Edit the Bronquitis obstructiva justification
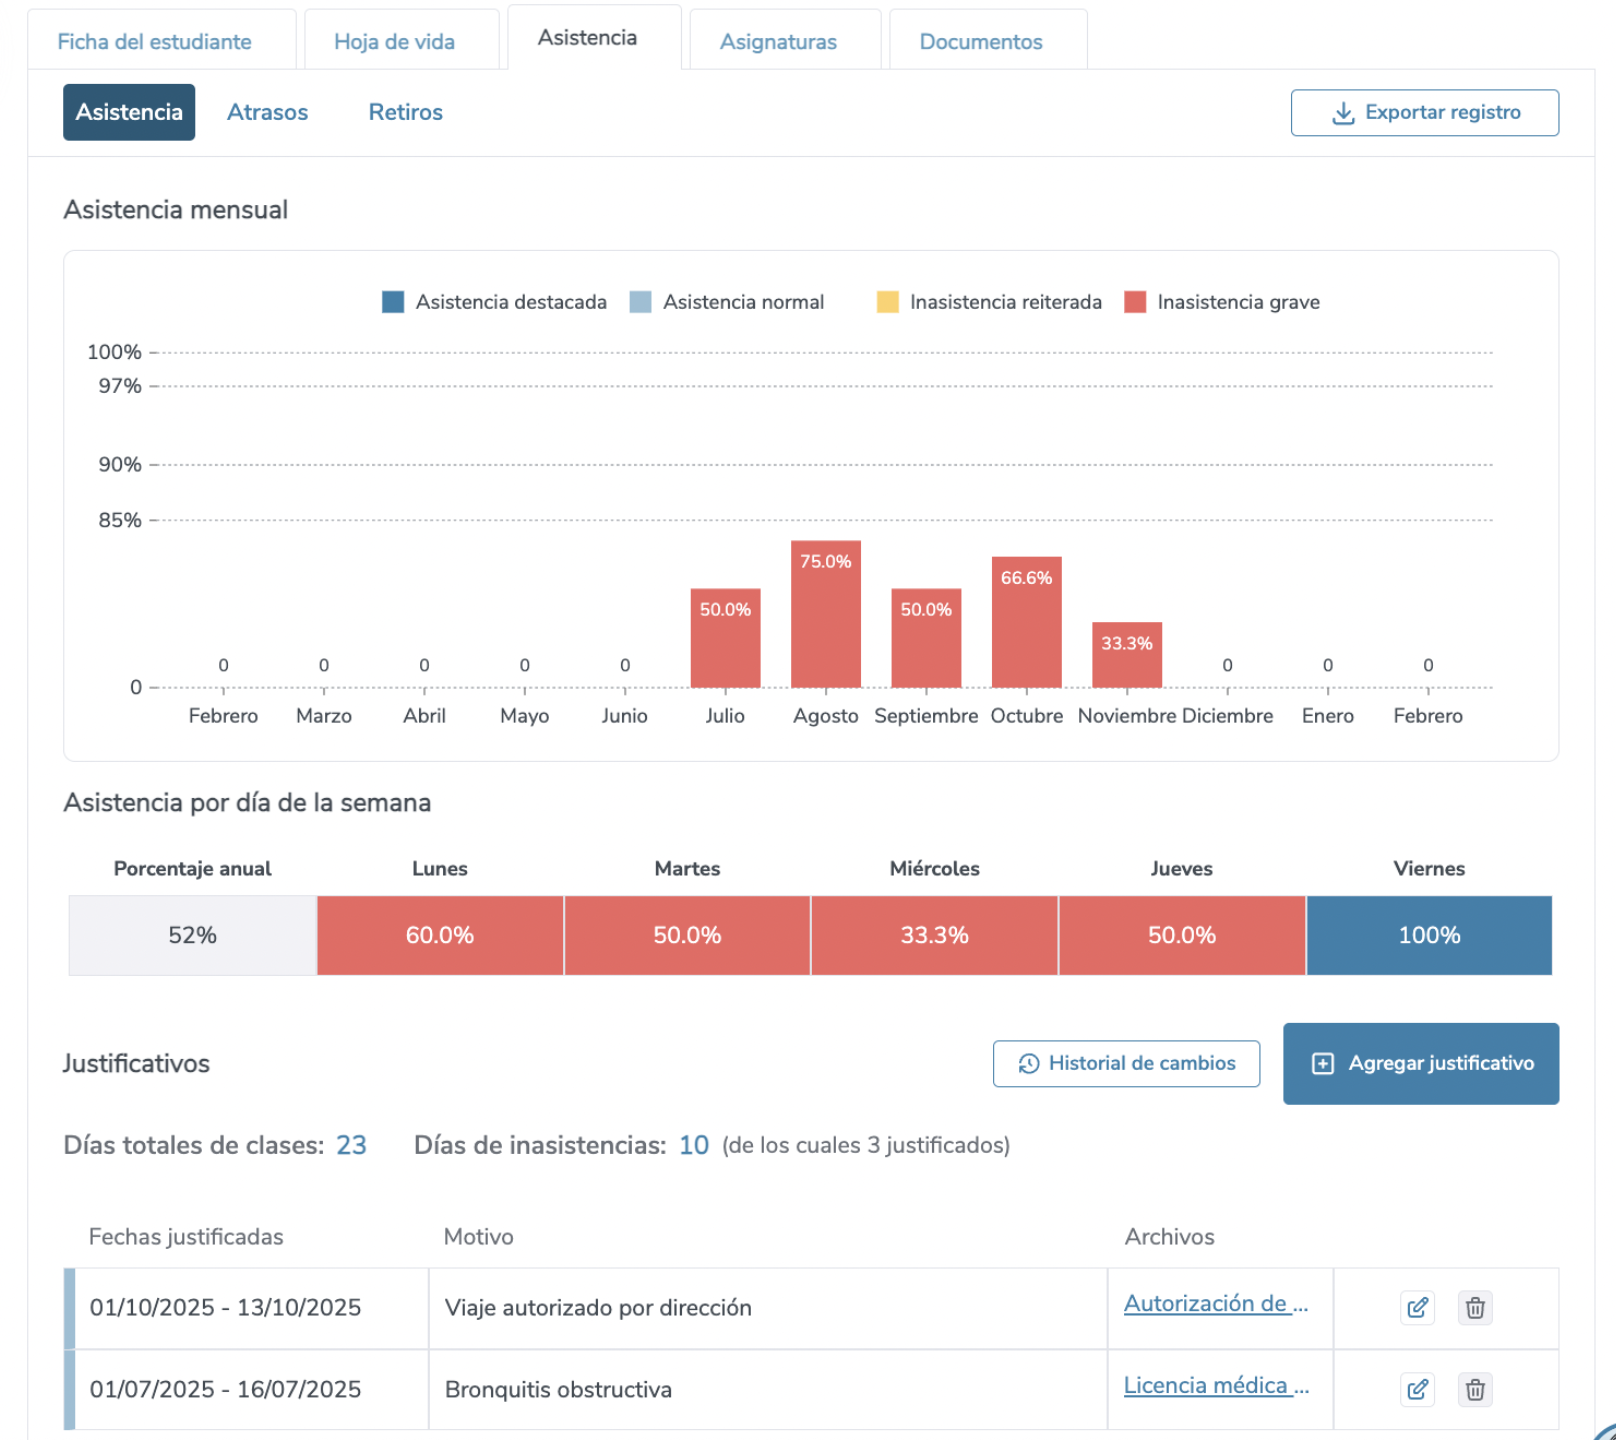 click(1417, 1390)
